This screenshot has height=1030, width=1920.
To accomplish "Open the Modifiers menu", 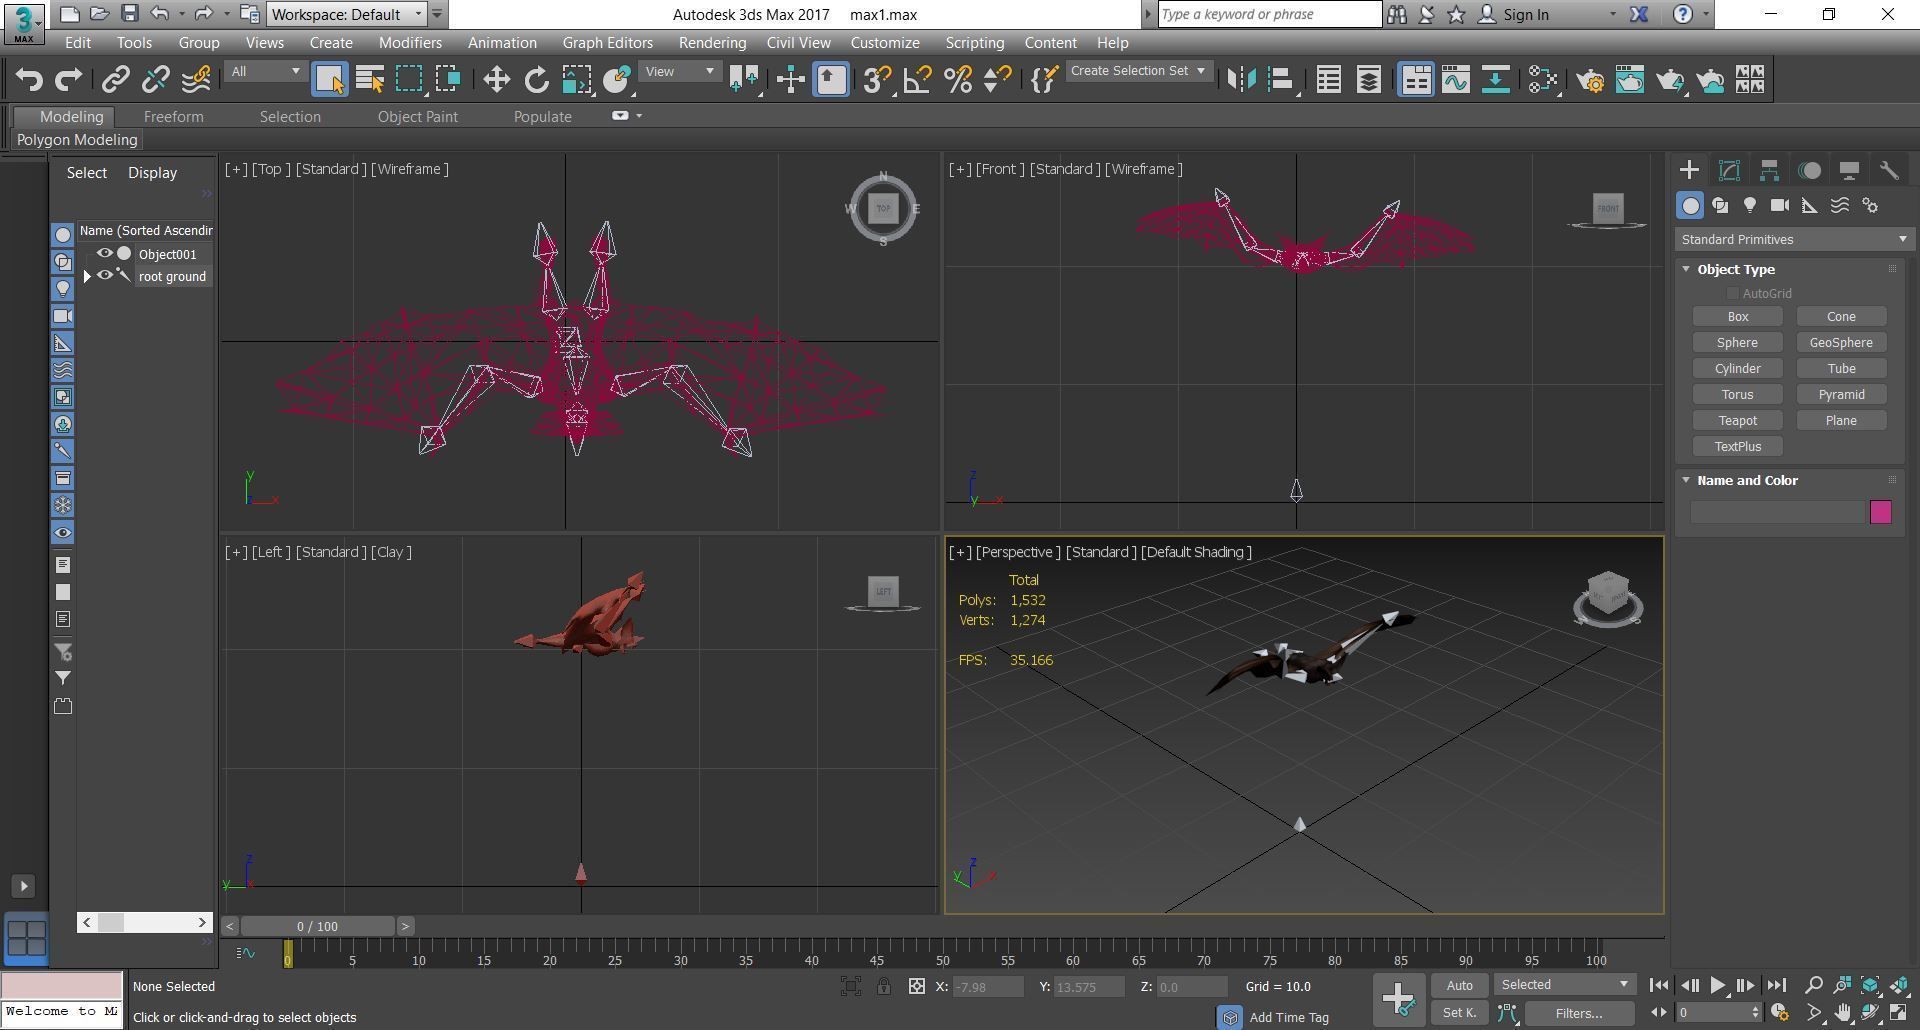I will coord(410,43).
